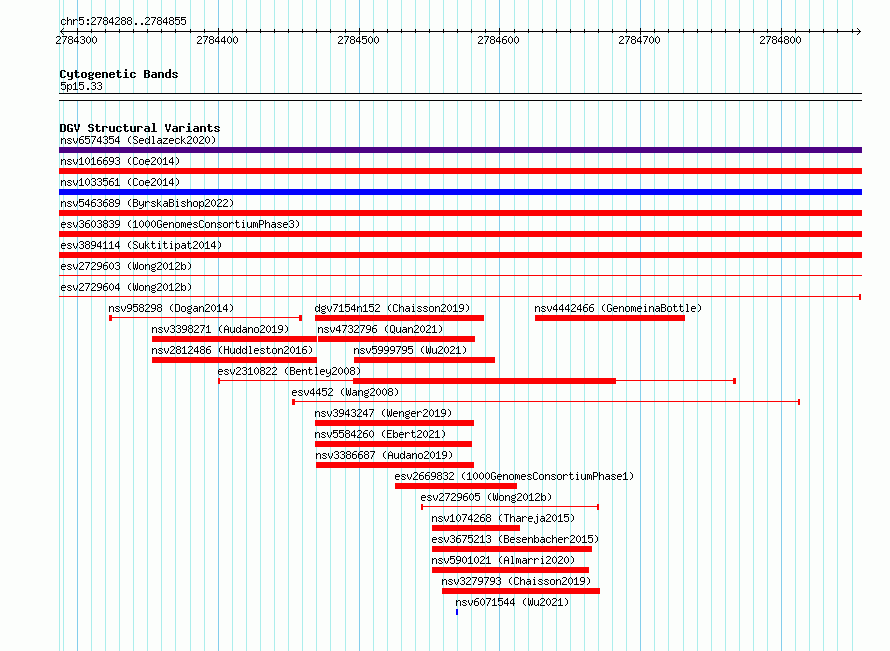Click the small blue nsv6071544 marker
890x651 pixels.
click(x=457, y=612)
